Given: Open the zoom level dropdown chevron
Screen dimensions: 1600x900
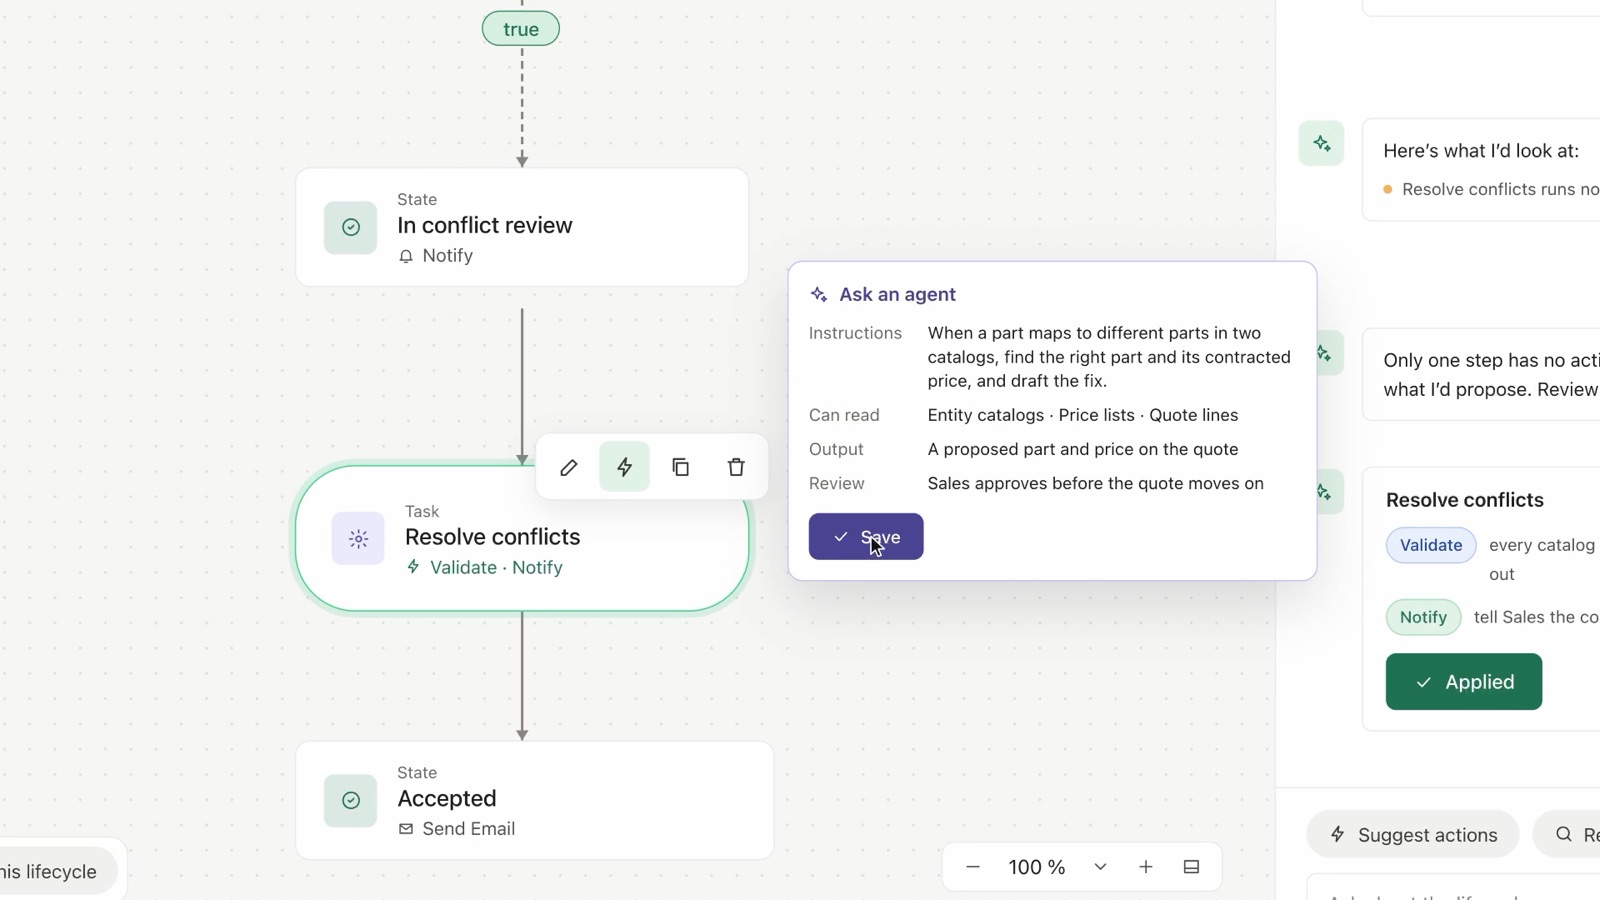Looking at the screenshot, I should (x=1100, y=867).
